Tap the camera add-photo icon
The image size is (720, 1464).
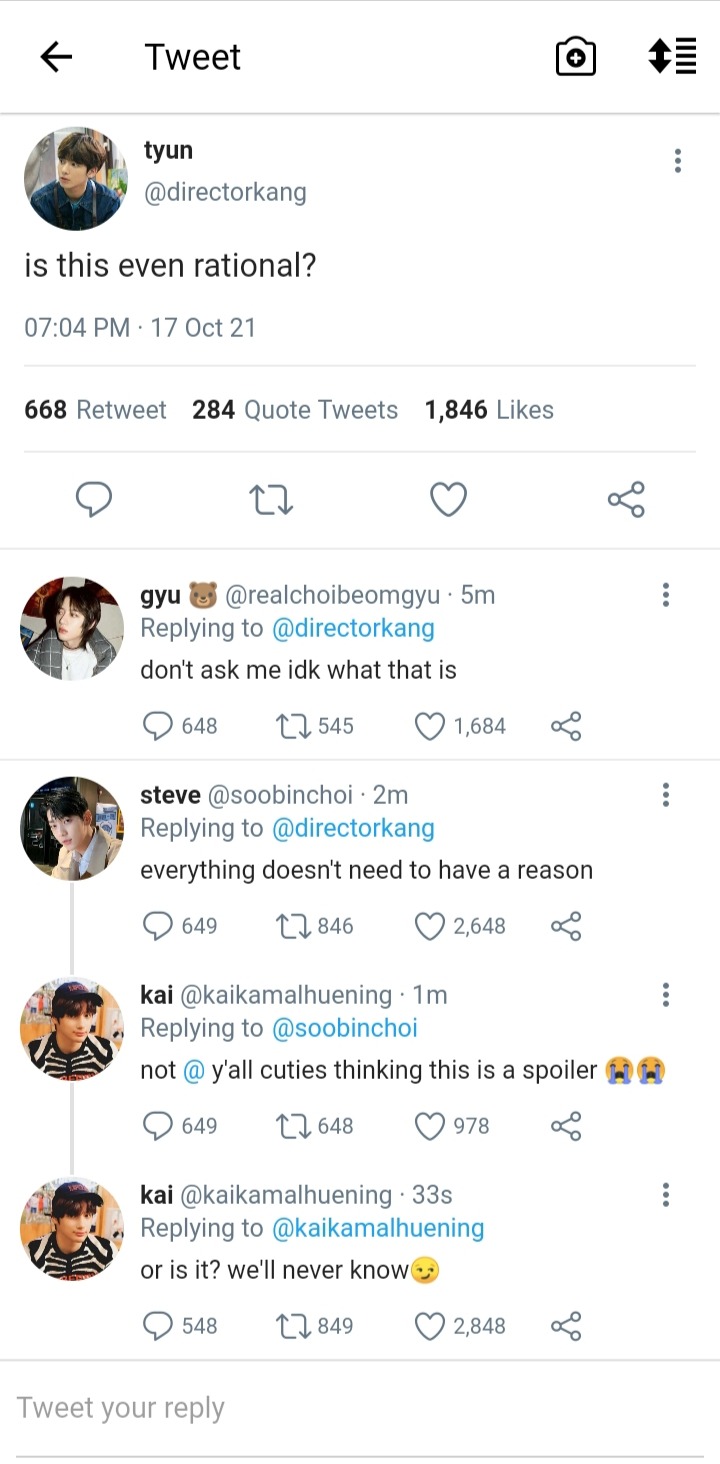(x=576, y=57)
